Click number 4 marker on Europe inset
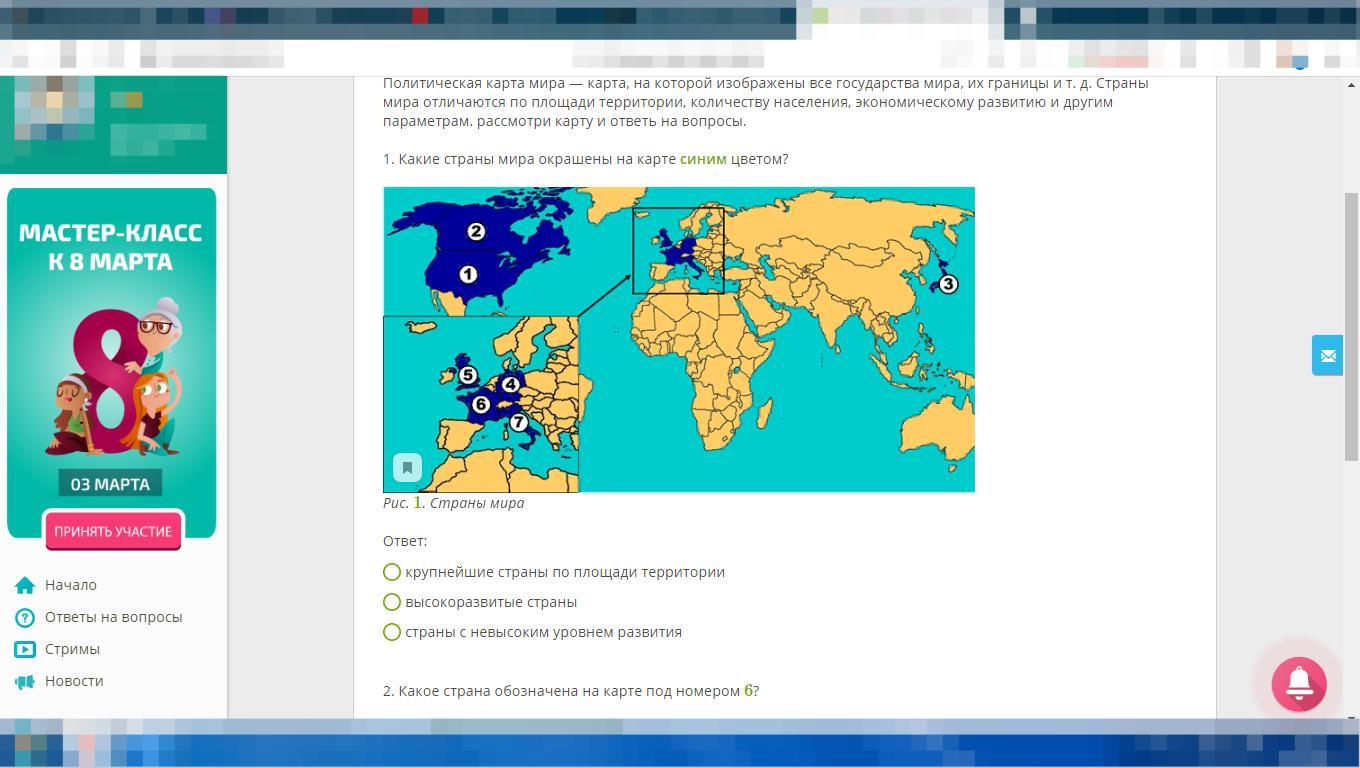This screenshot has width=1360, height=768. [511, 384]
